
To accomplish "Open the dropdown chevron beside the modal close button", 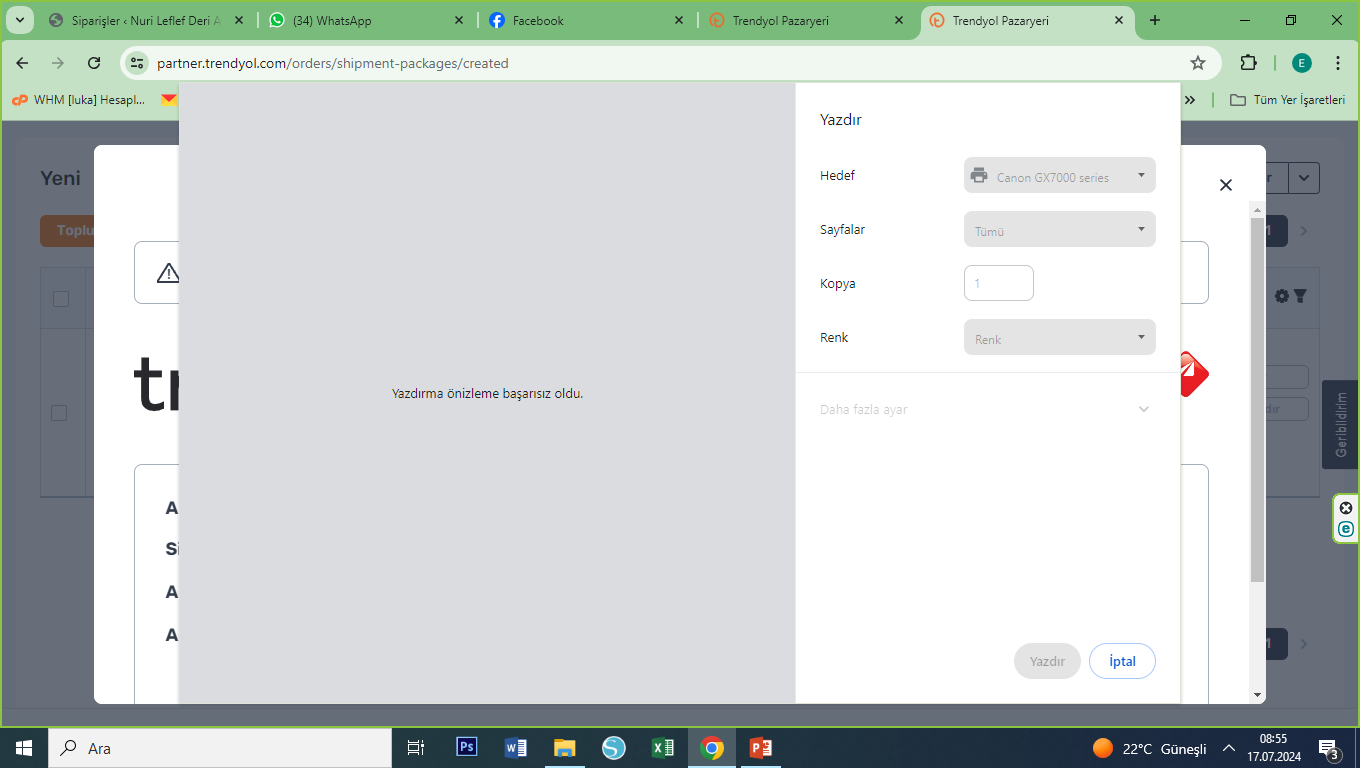I will pyautogui.click(x=1303, y=178).
